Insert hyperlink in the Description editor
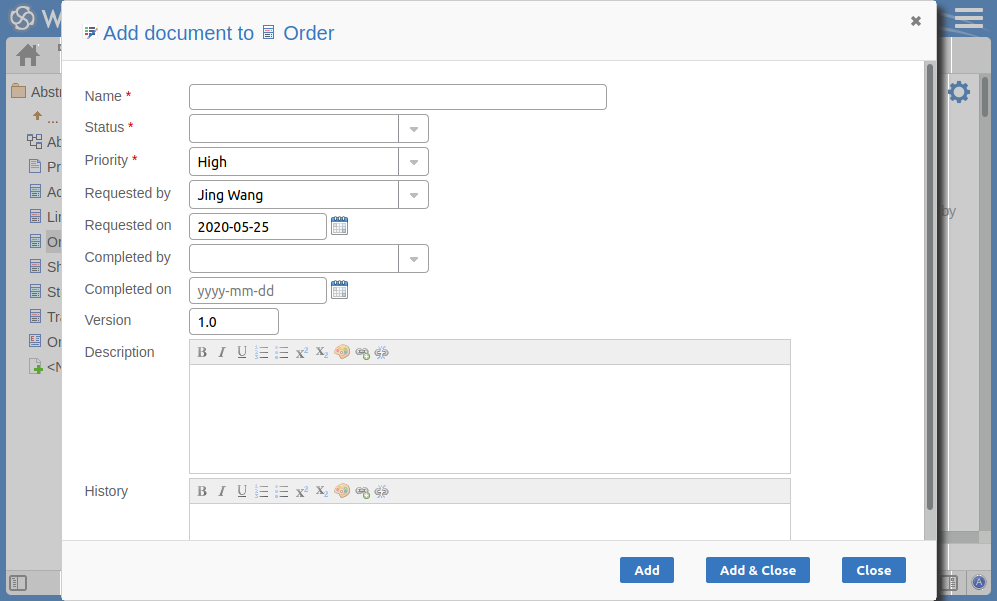Screen dimensions: 997x601 click(x=362, y=353)
